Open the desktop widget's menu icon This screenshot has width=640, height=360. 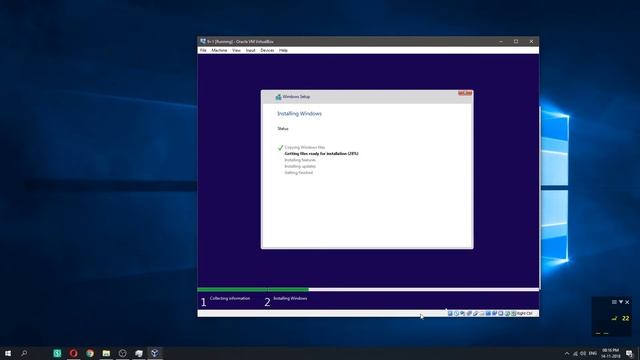(614, 302)
